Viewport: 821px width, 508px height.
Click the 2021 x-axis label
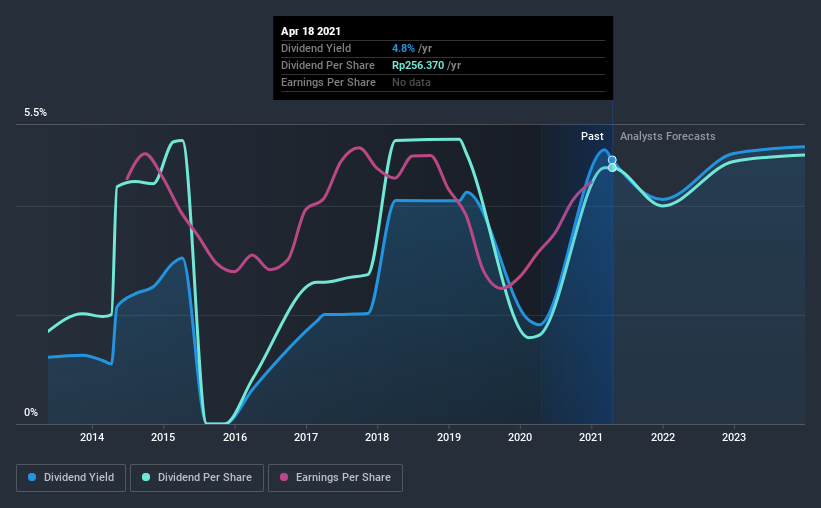tap(591, 437)
